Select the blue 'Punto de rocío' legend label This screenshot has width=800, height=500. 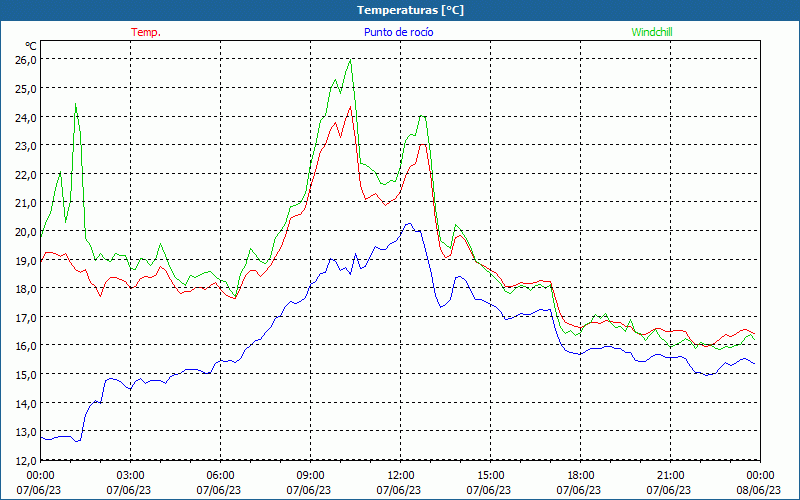pos(398,32)
